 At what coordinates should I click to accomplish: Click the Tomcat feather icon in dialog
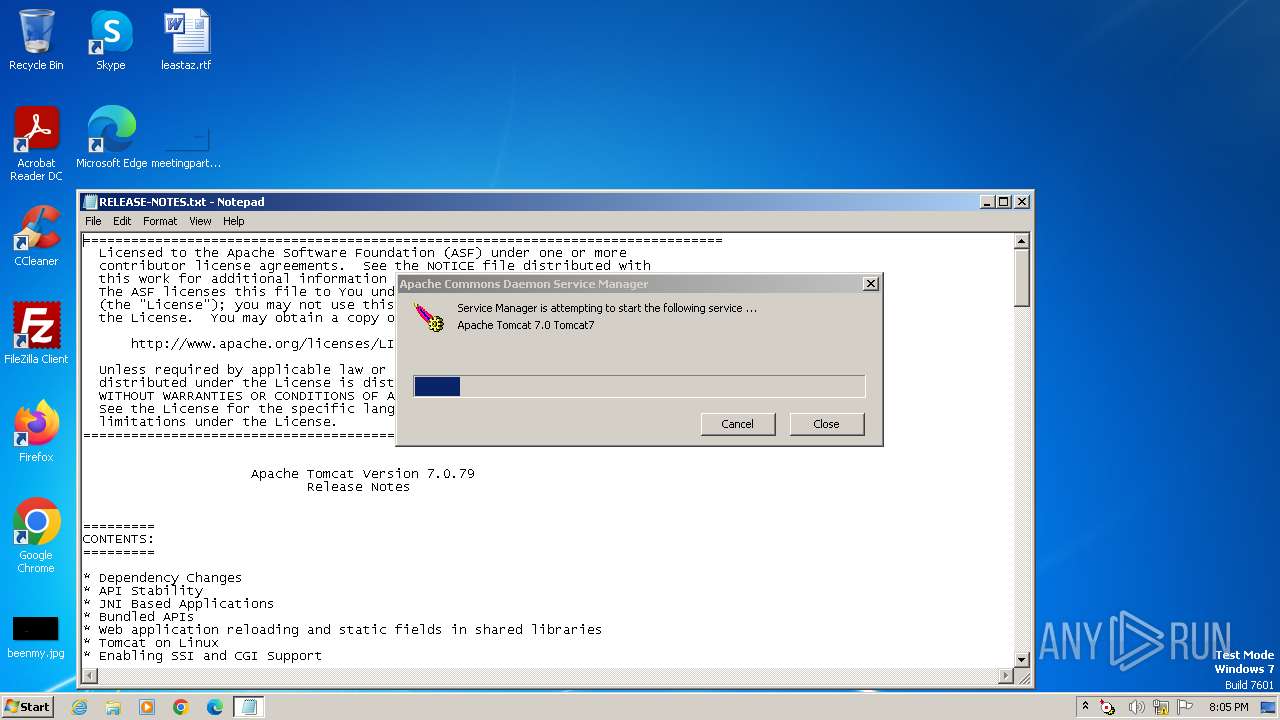(430, 317)
